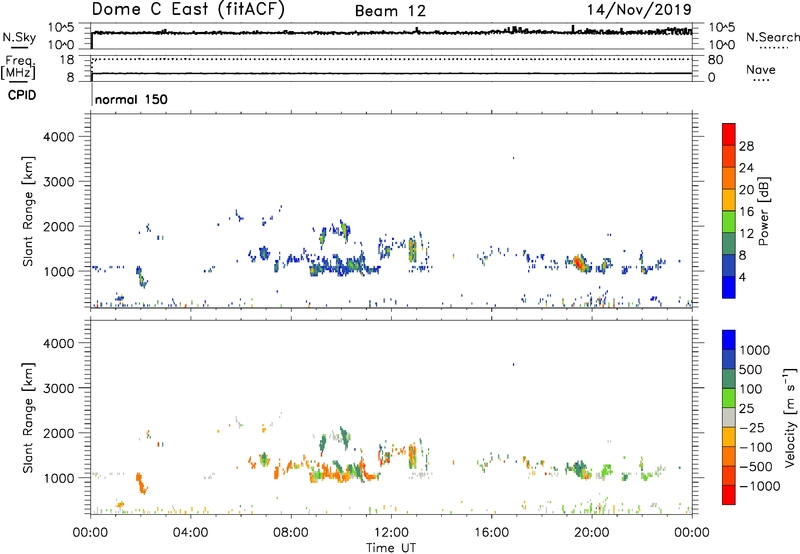Click the '25' velocity colorbar tick value
This screenshot has height=554, width=800.
(746, 409)
